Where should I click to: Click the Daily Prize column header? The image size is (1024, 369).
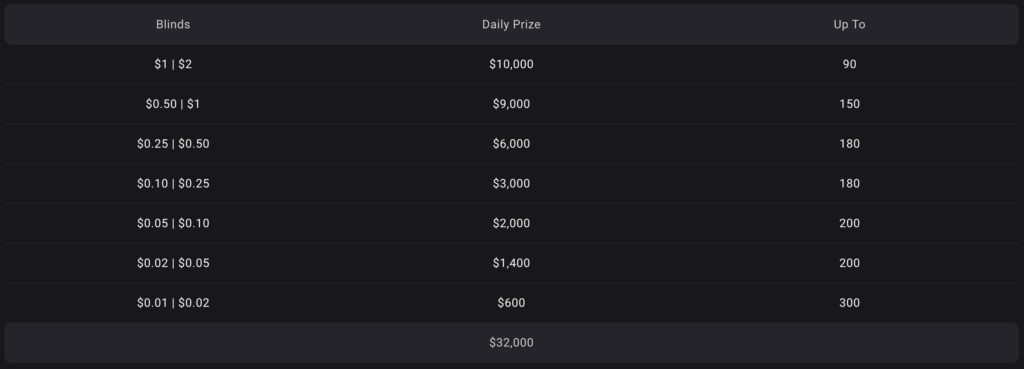tap(511, 24)
